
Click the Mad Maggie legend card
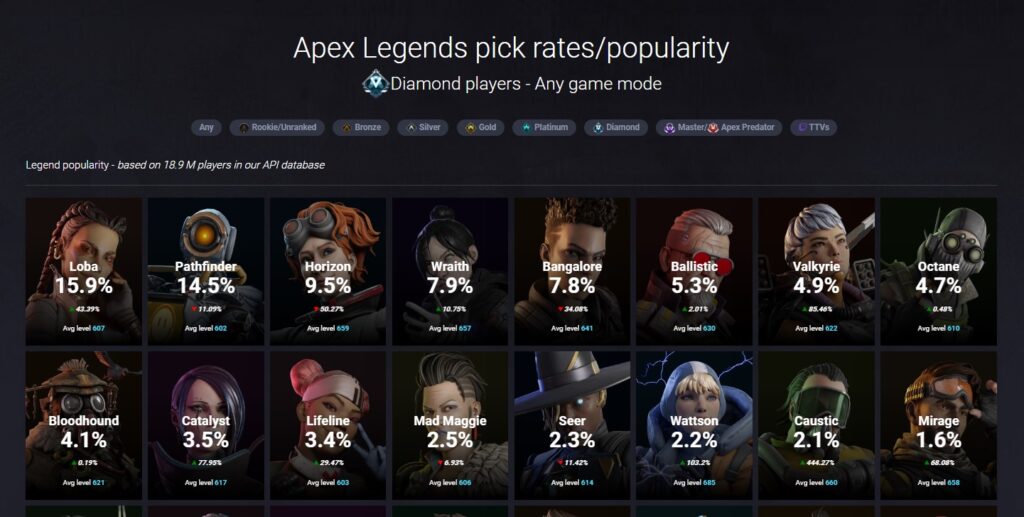click(x=450, y=426)
